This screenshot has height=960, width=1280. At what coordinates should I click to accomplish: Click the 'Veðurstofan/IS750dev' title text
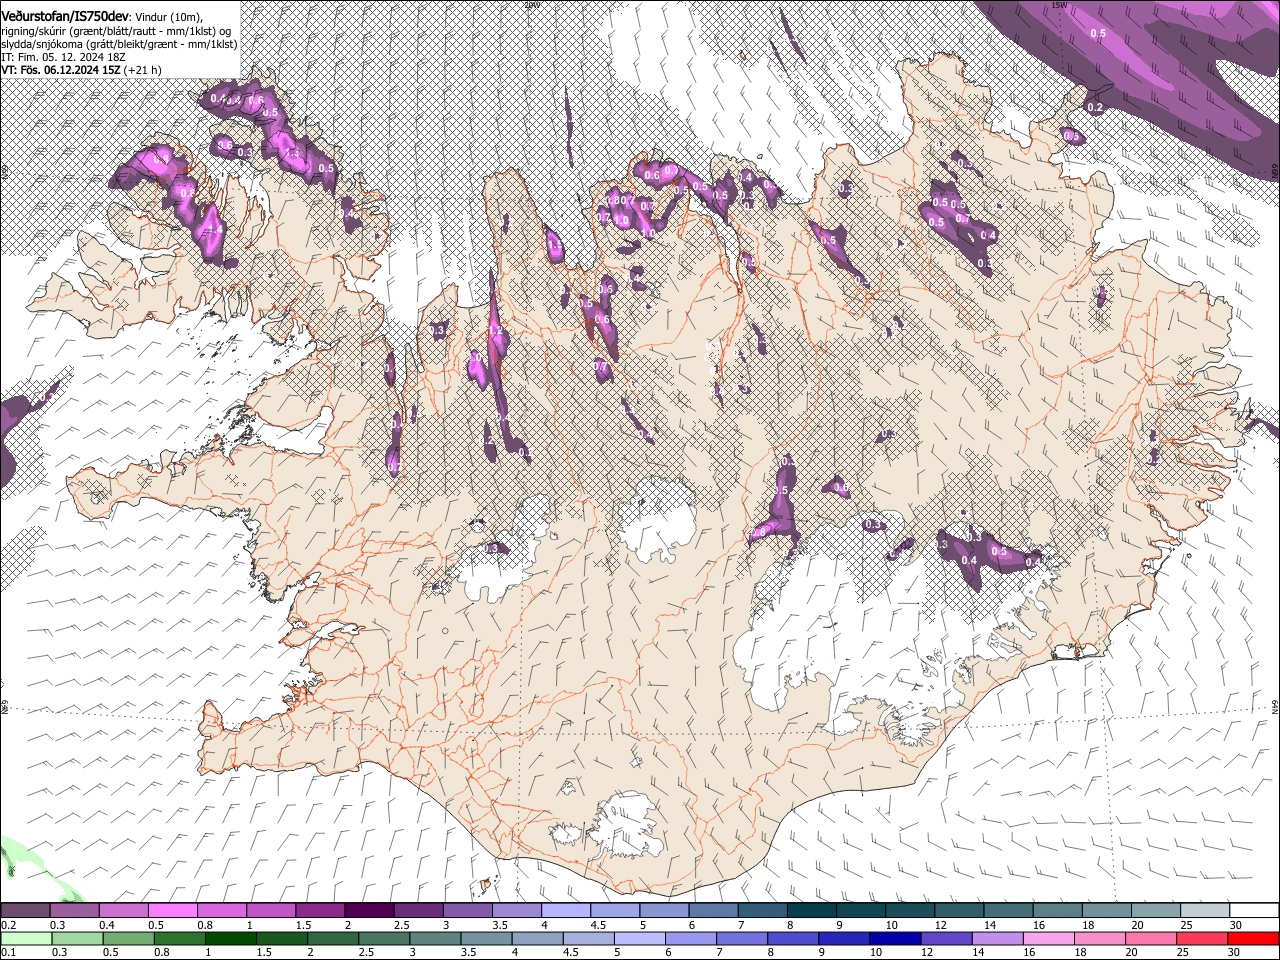[64, 17]
